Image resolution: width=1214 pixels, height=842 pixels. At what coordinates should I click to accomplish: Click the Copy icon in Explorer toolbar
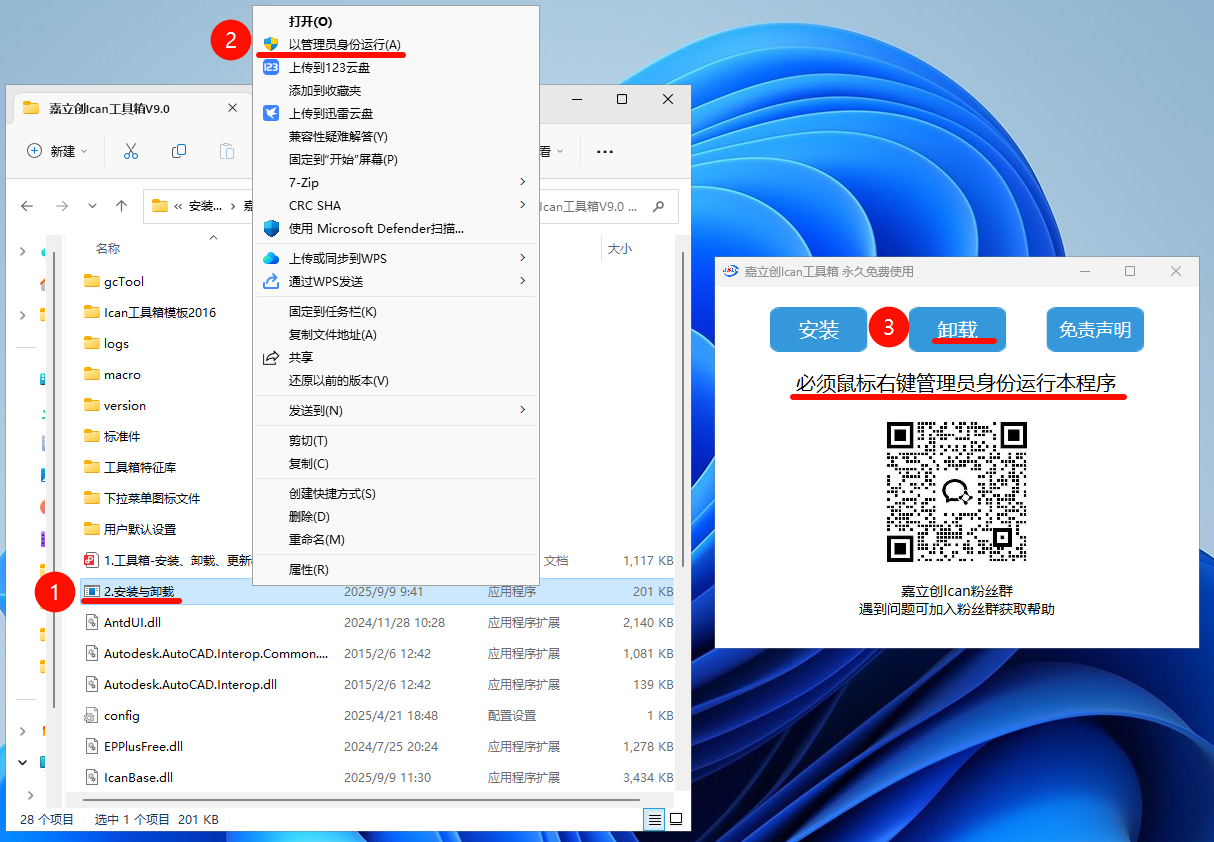[x=179, y=151]
